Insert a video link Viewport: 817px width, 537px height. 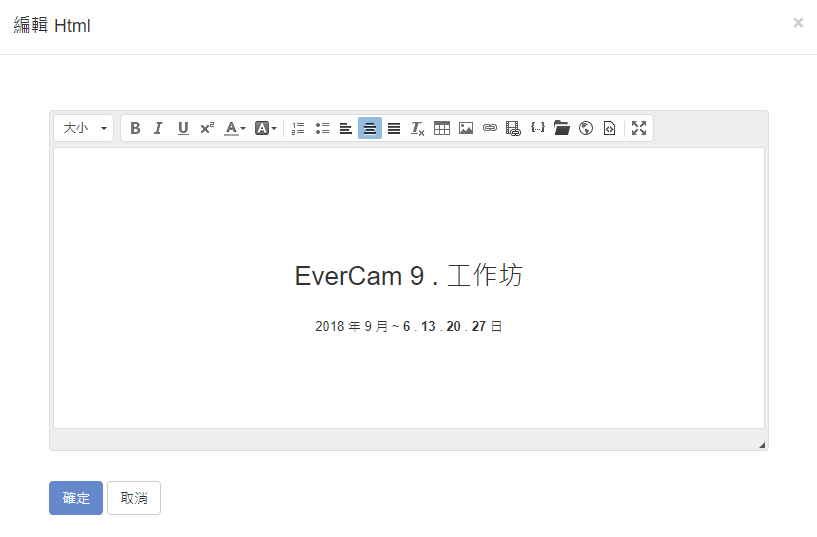pos(514,128)
